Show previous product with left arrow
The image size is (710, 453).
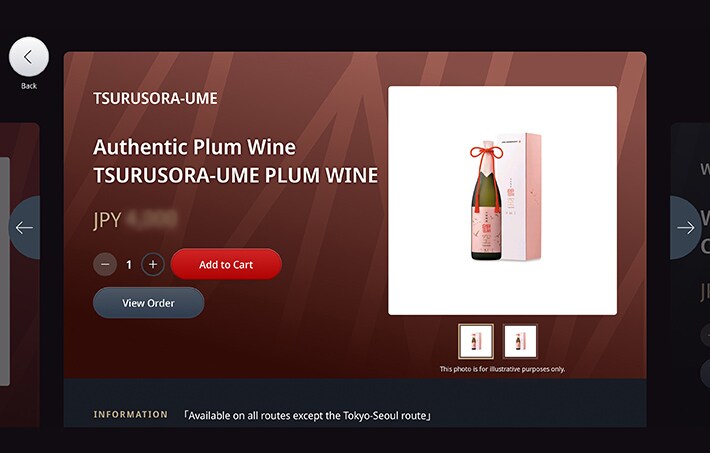point(24,227)
